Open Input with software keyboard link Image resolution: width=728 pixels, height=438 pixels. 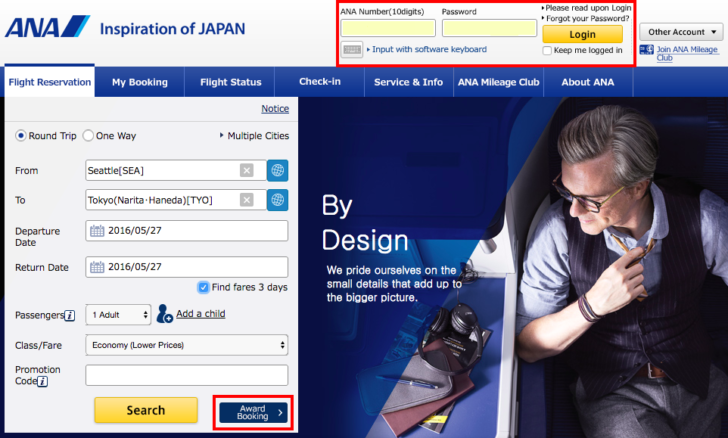pos(427,49)
